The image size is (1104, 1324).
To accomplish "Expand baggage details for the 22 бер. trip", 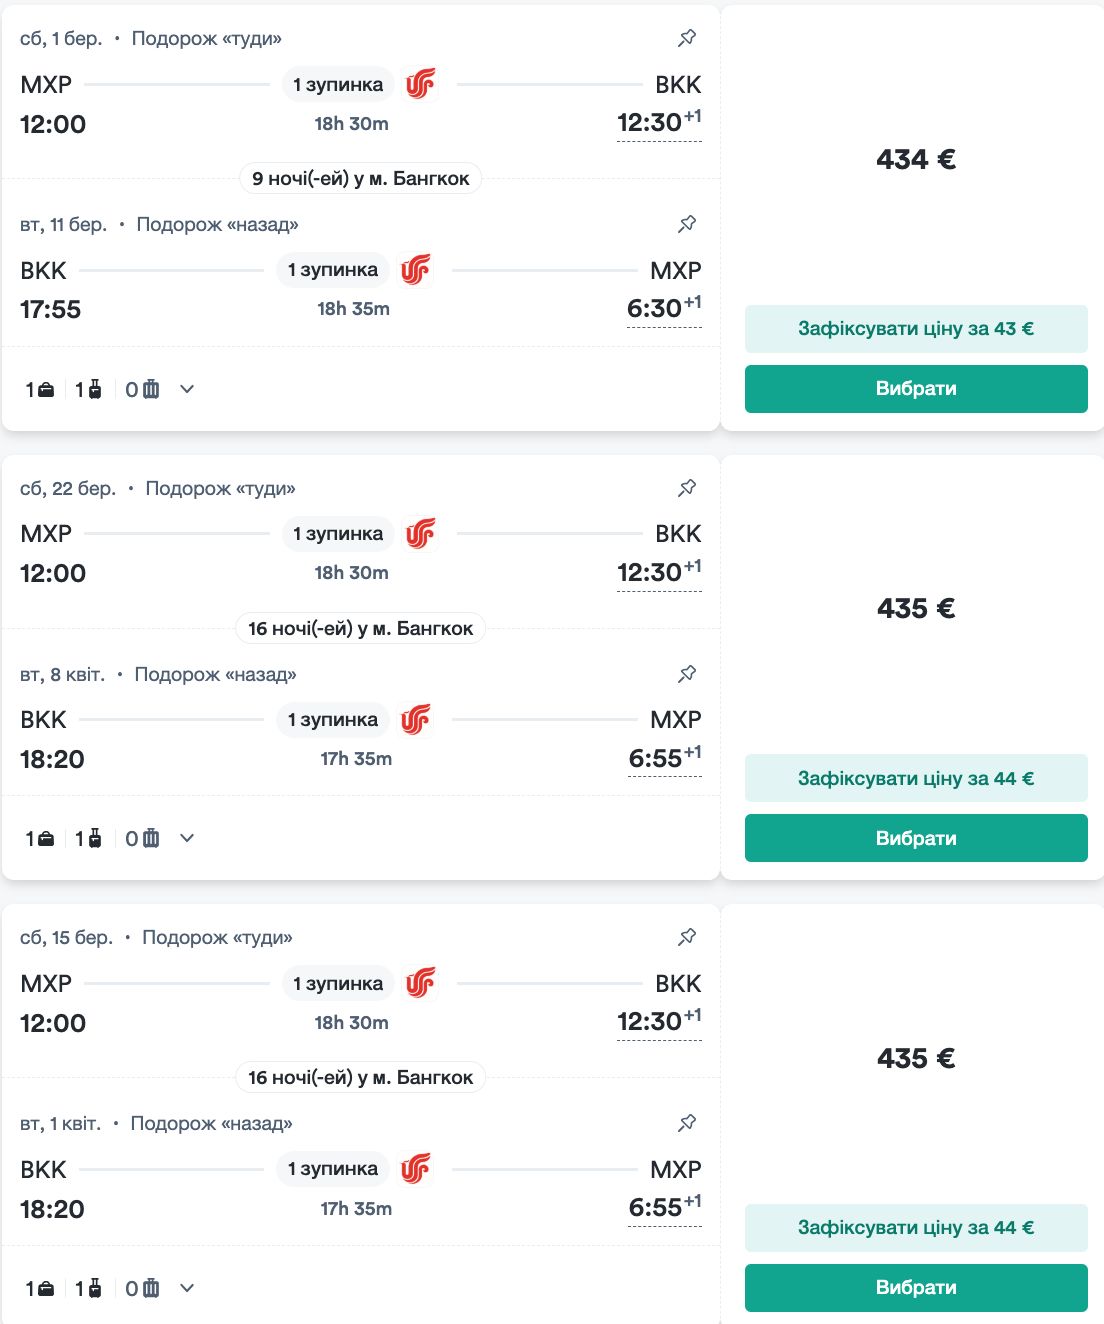I will pyautogui.click(x=187, y=838).
